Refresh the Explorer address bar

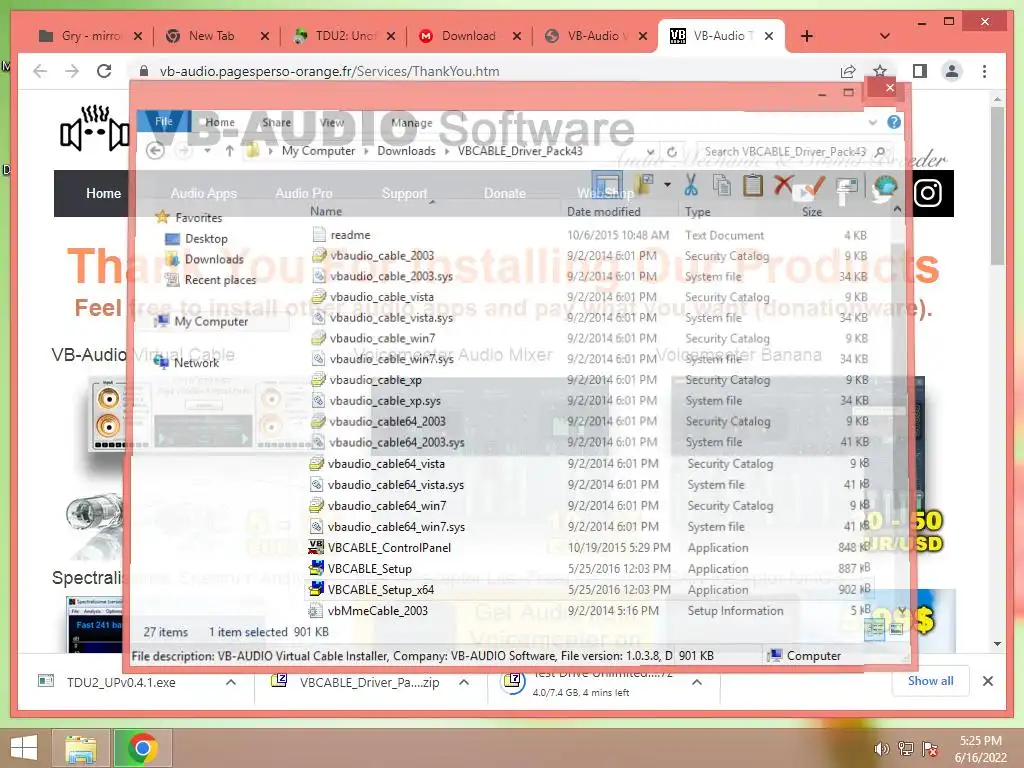click(x=671, y=152)
